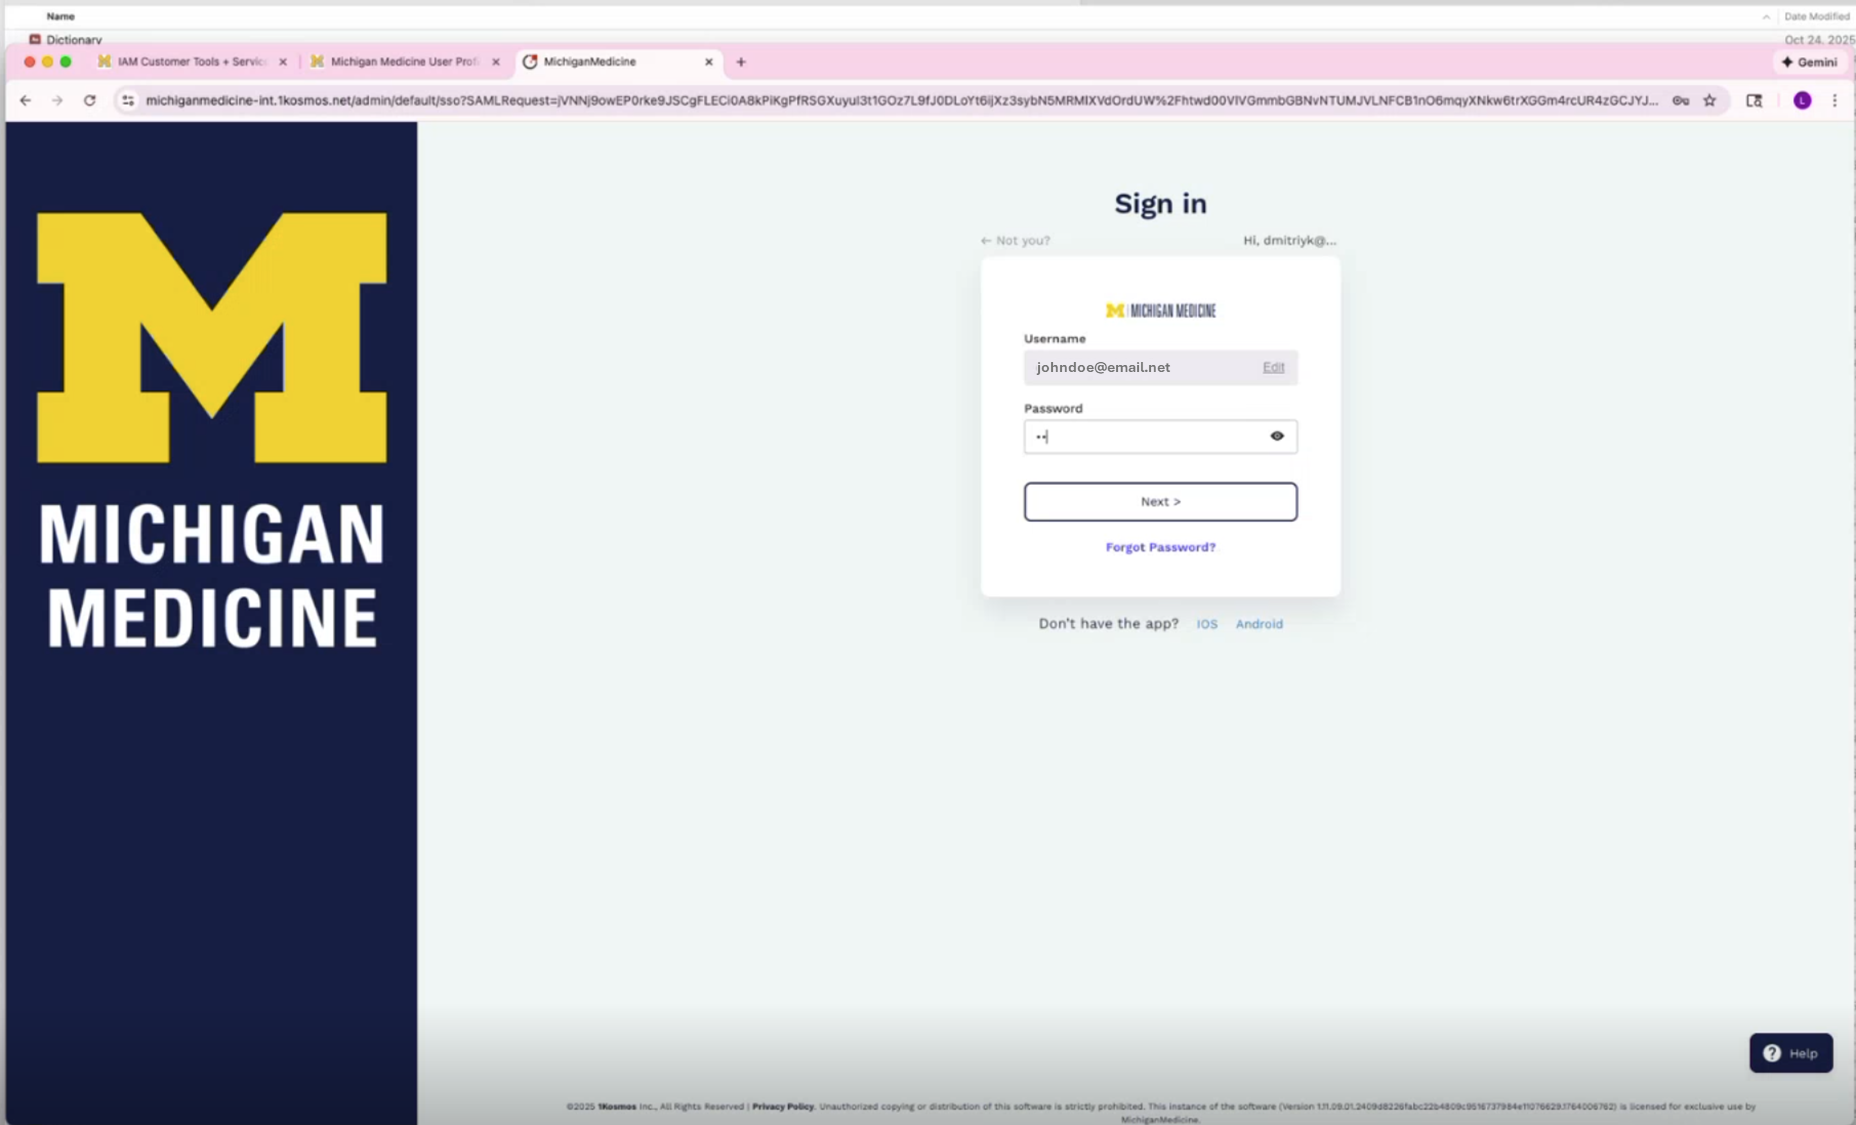Focus the Password input field

point(1145,437)
